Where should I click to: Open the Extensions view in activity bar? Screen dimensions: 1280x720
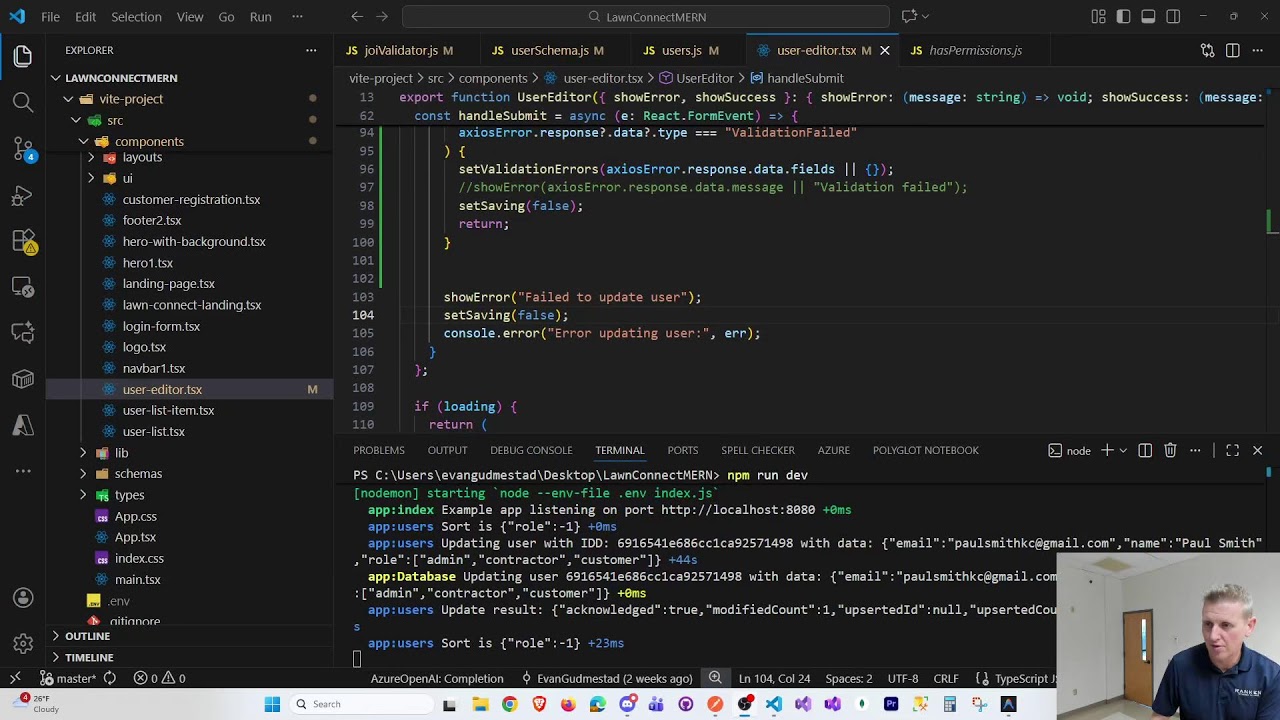point(23,242)
